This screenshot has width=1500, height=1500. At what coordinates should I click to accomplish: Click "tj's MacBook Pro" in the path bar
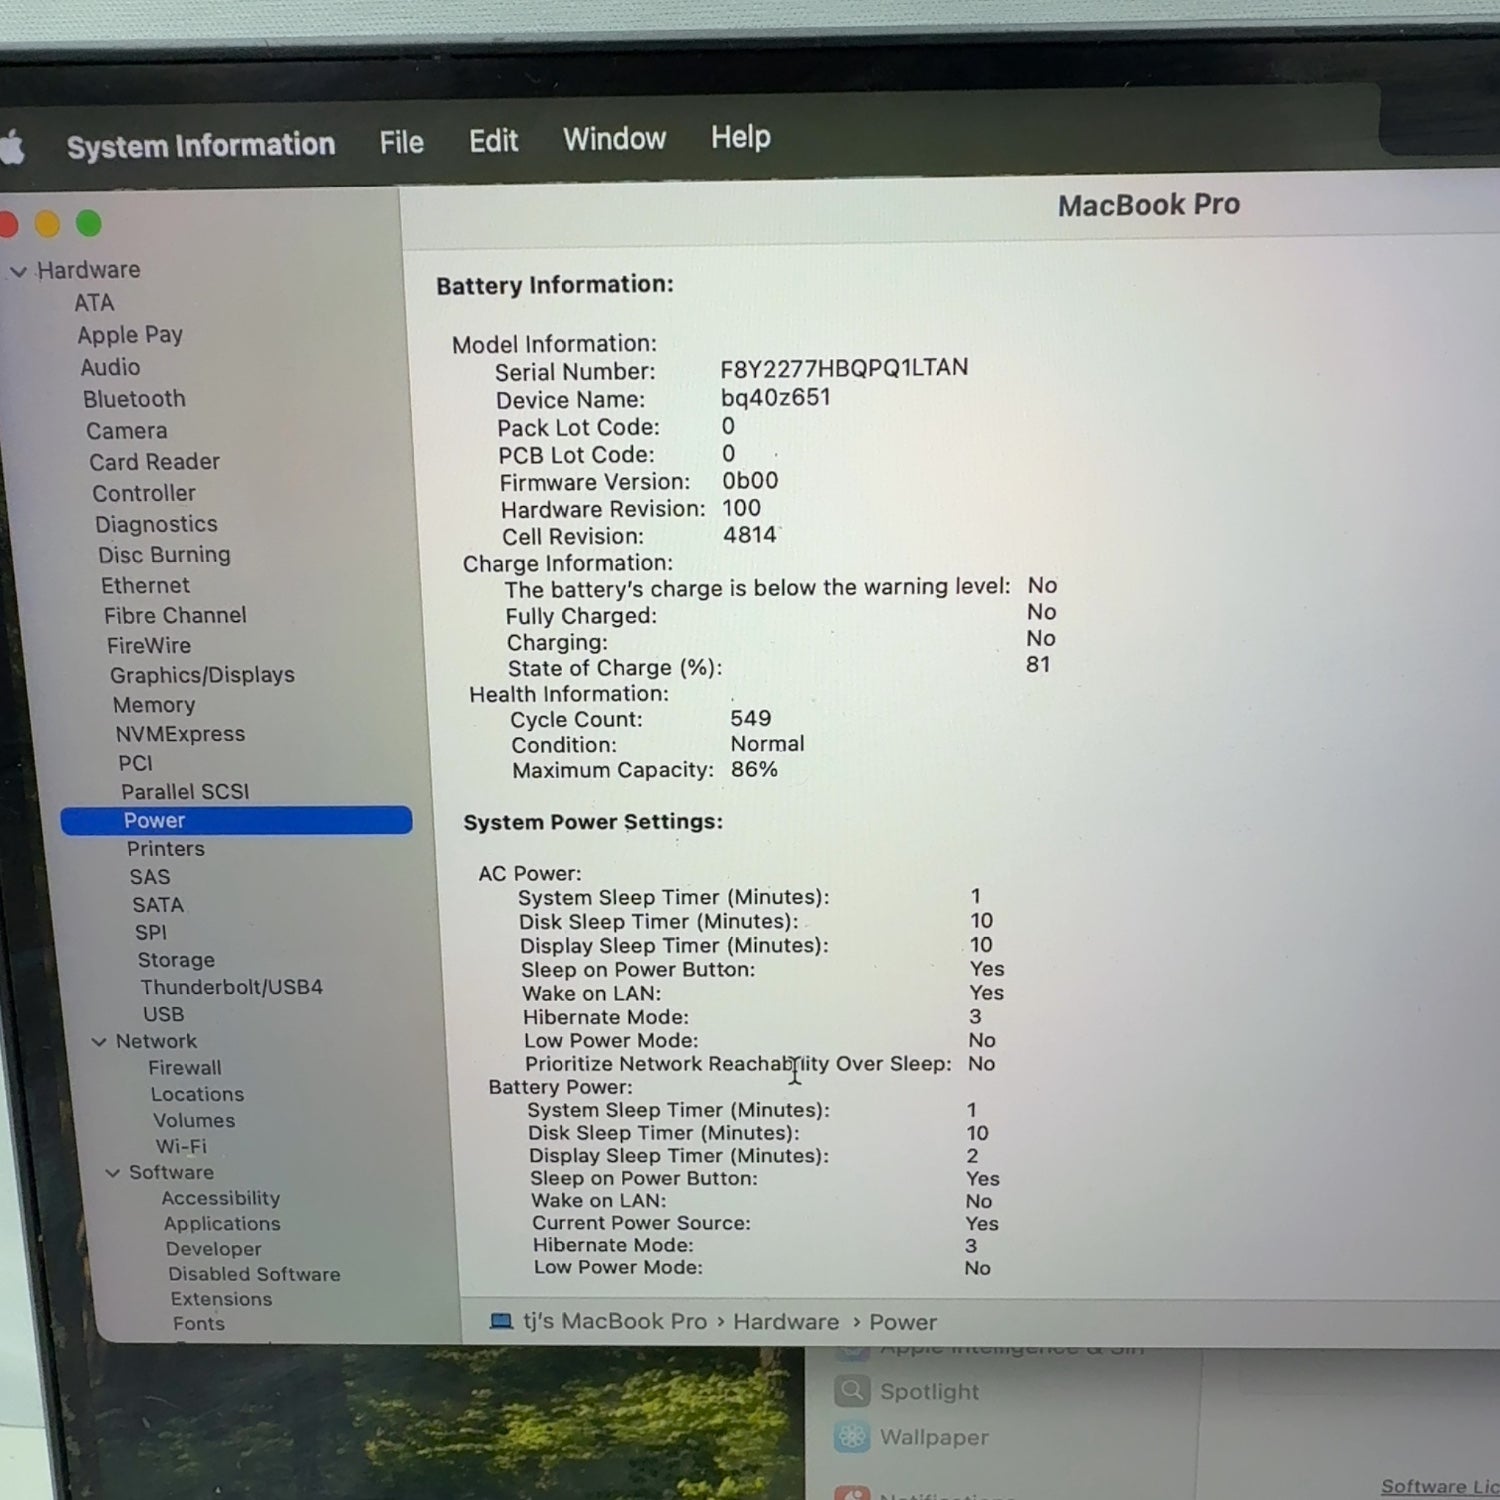(x=615, y=1321)
